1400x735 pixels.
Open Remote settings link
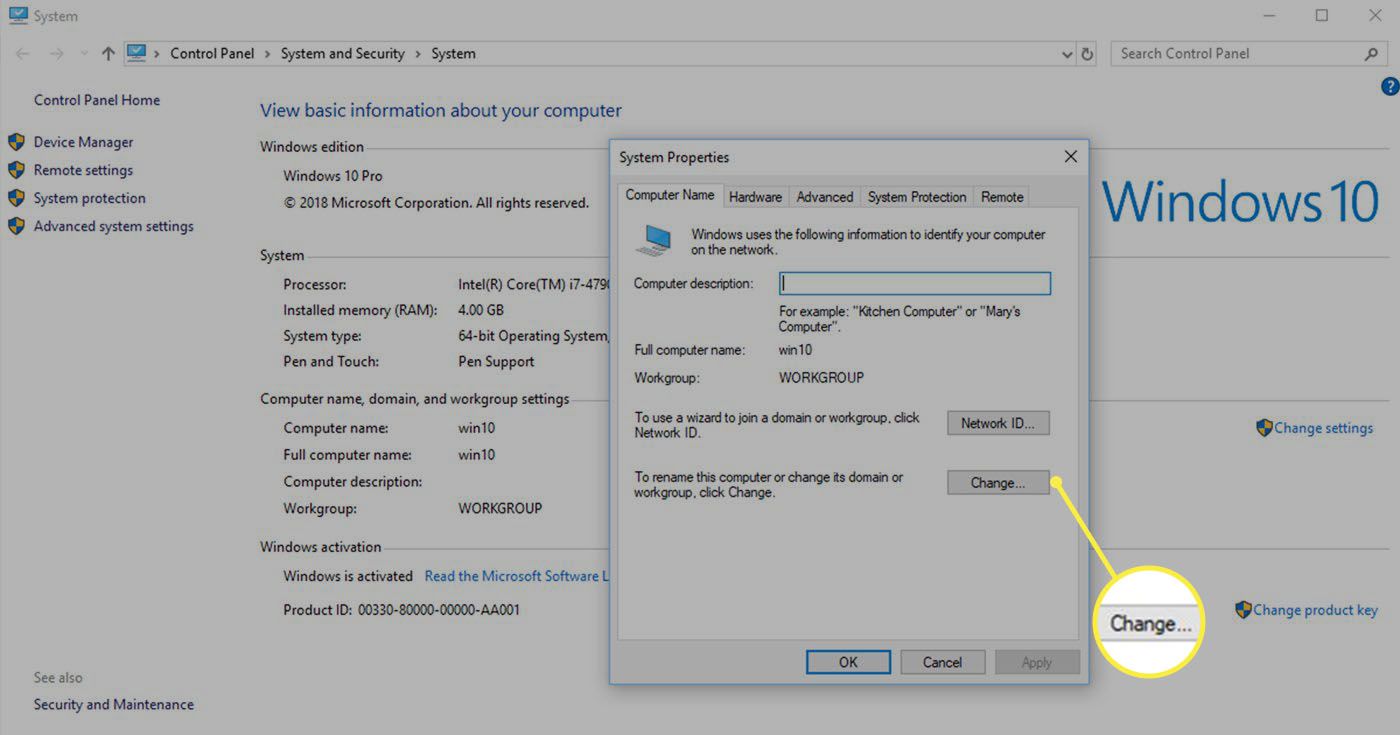tap(83, 170)
